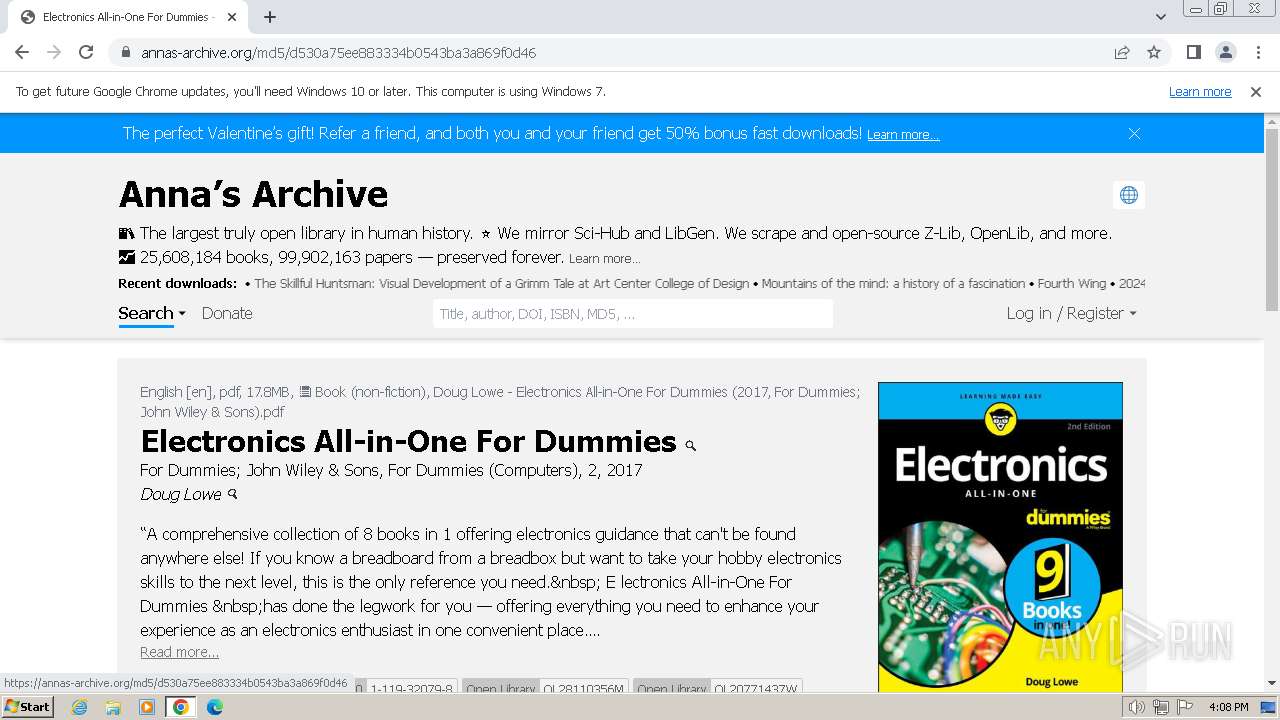Select the Electronics All-in-One For Dummies tab

(130, 17)
